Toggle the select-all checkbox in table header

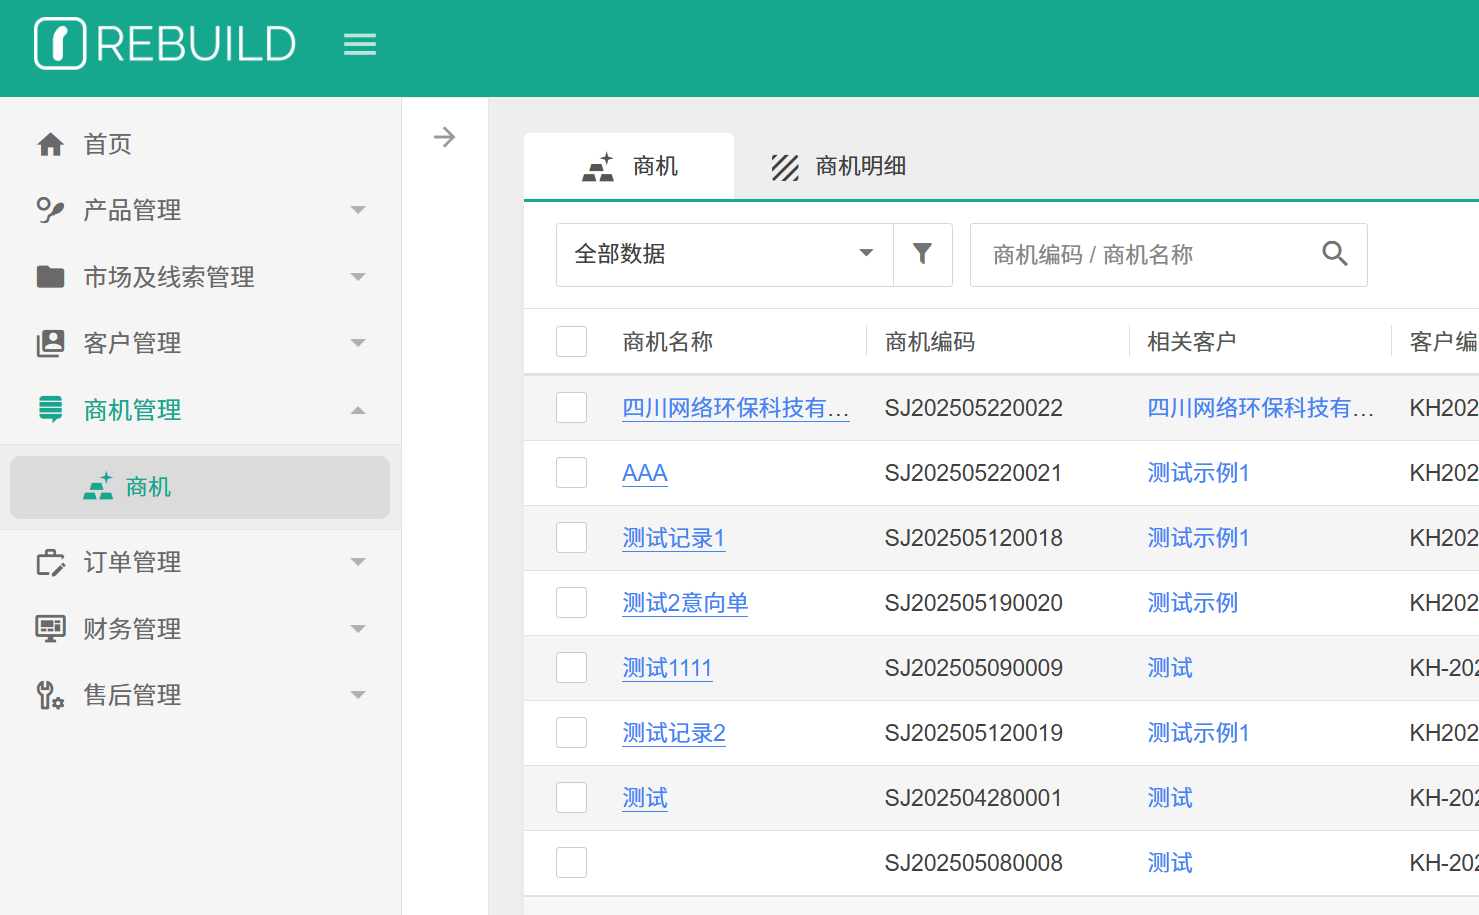click(x=571, y=342)
